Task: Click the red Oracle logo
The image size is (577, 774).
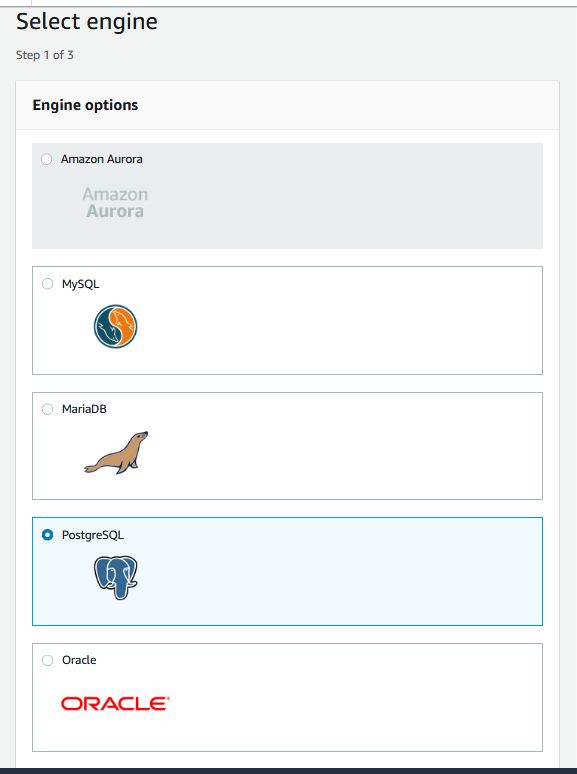Action: (115, 703)
